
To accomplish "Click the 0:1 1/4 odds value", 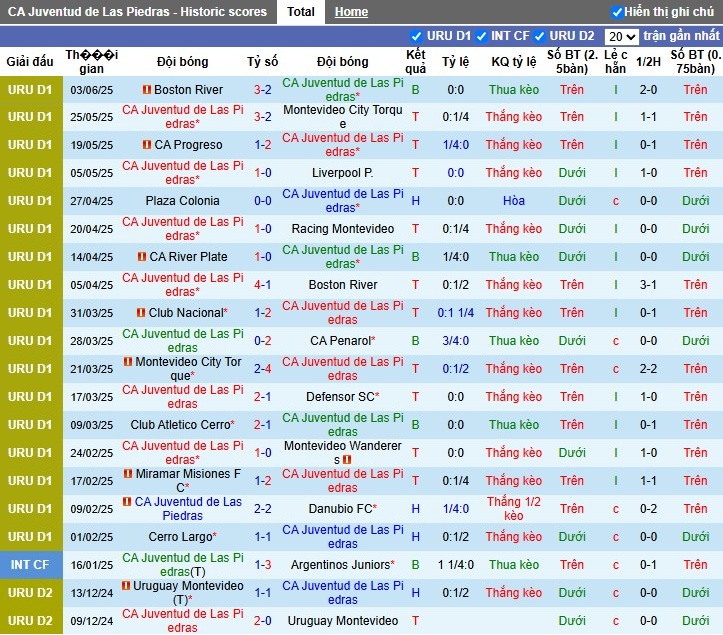I will pos(456,313).
